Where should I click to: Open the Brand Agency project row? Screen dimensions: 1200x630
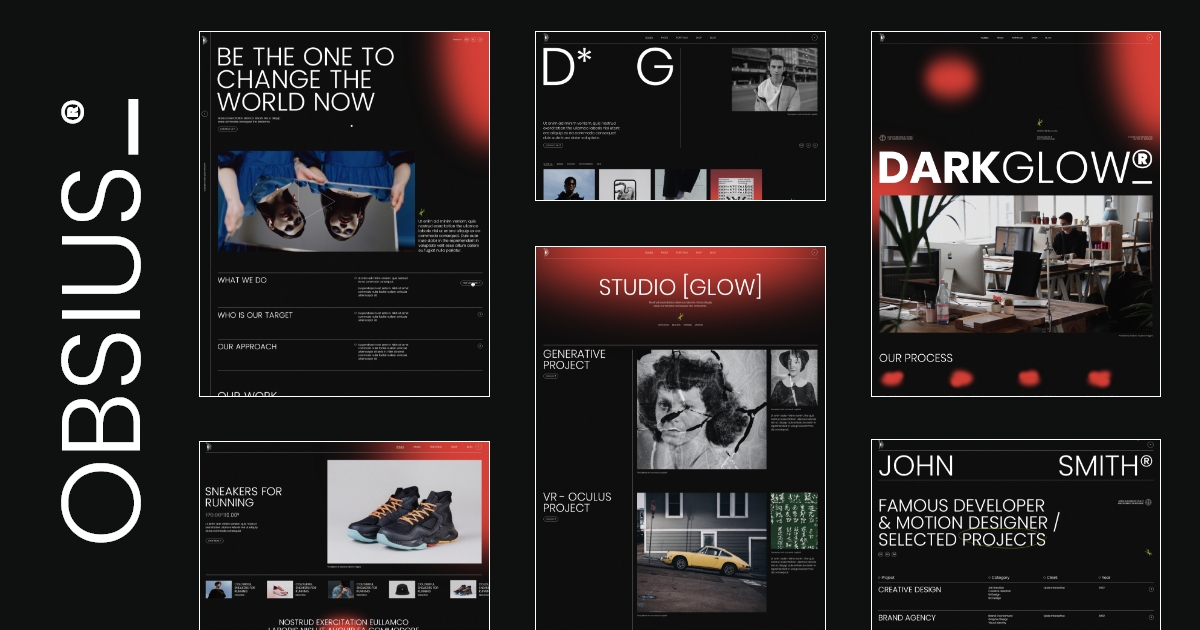1150,618
